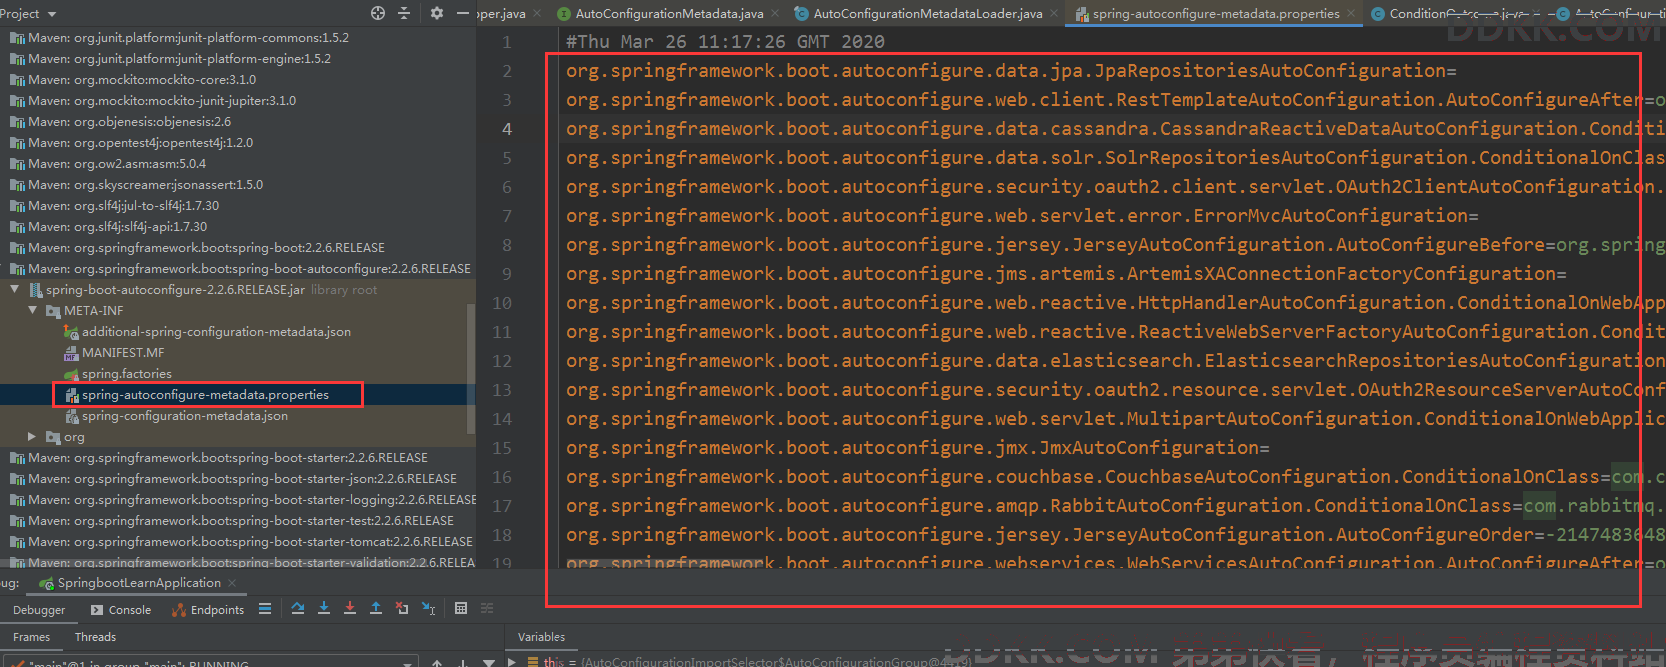Select Maven spring-boot-starter-json:2.2.6.RELEASE library
The height and width of the screenshot is (667, 1666).
tap(242, 479)
